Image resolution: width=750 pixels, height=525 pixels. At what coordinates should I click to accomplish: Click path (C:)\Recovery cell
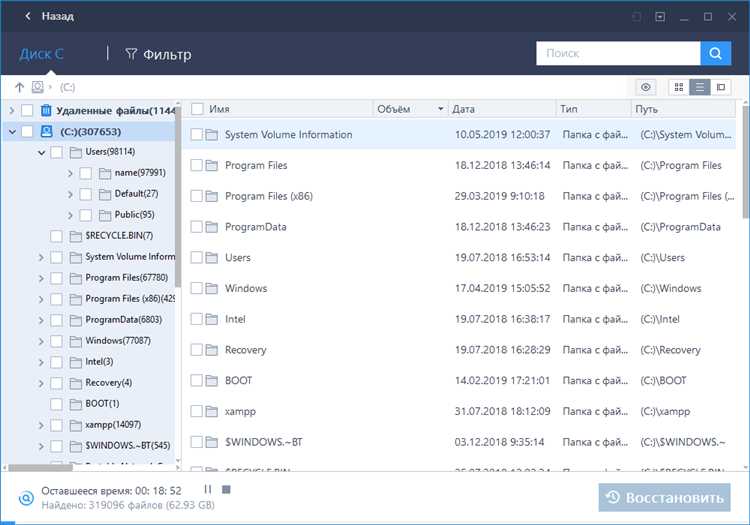point(670,350)
